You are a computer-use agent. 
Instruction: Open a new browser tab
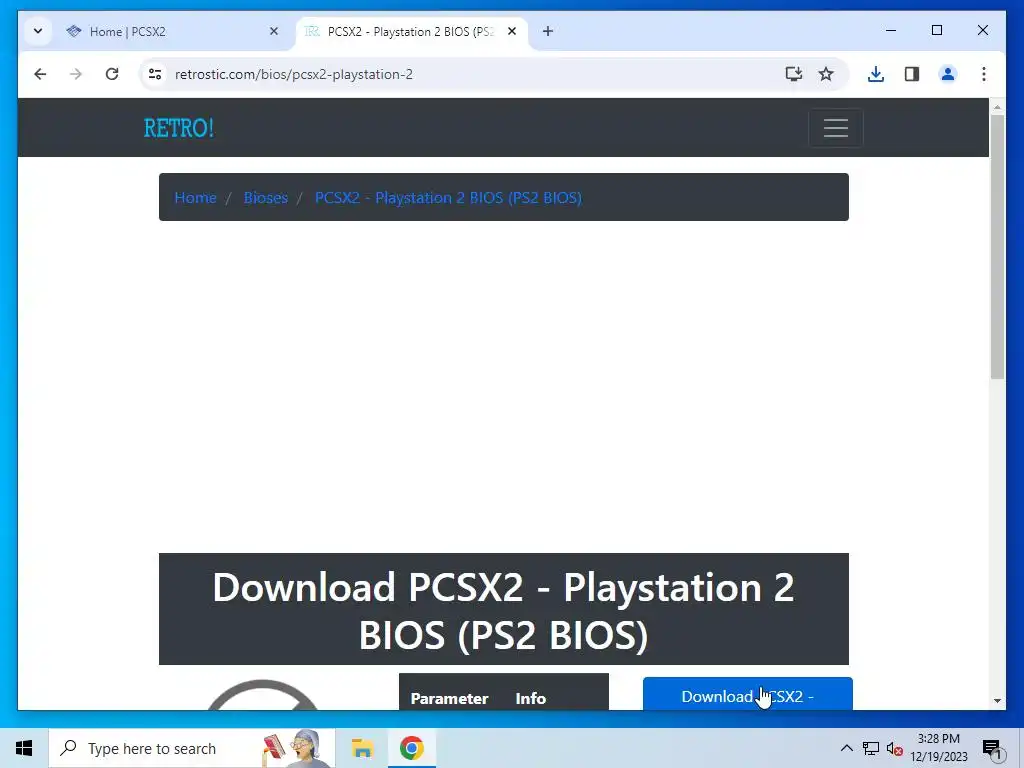click(548, 31)
